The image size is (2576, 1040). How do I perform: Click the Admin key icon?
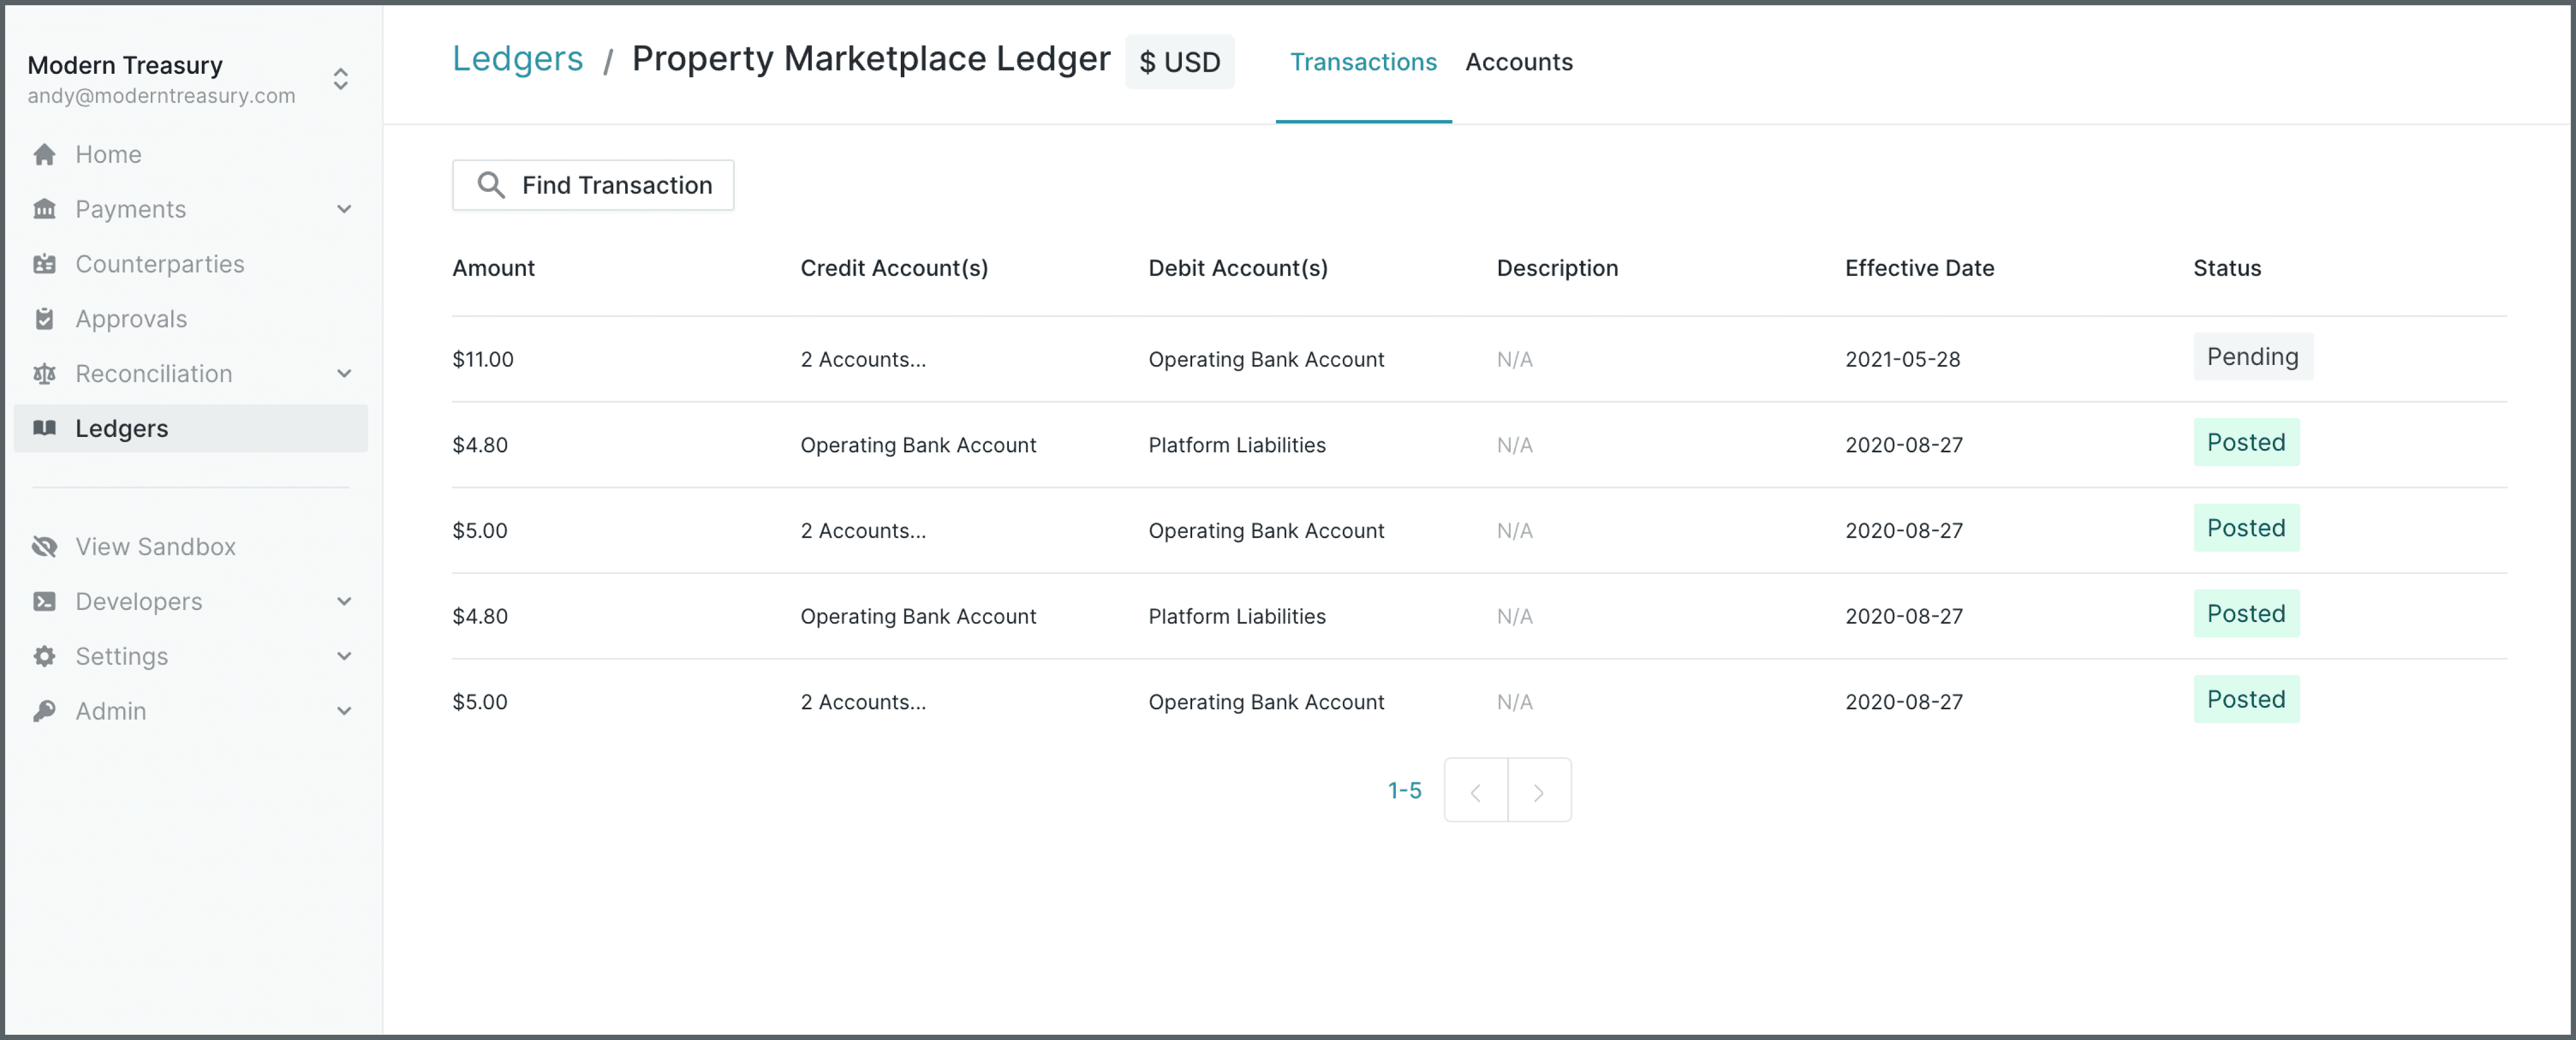coord(44,711)
